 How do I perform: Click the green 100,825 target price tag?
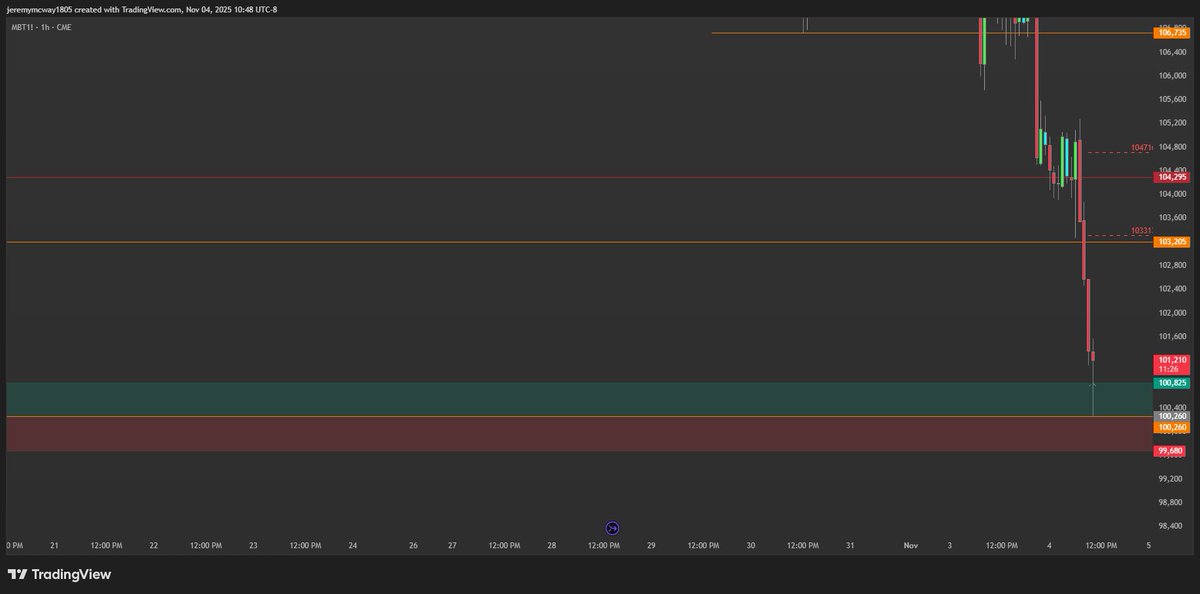(1171, 383)
